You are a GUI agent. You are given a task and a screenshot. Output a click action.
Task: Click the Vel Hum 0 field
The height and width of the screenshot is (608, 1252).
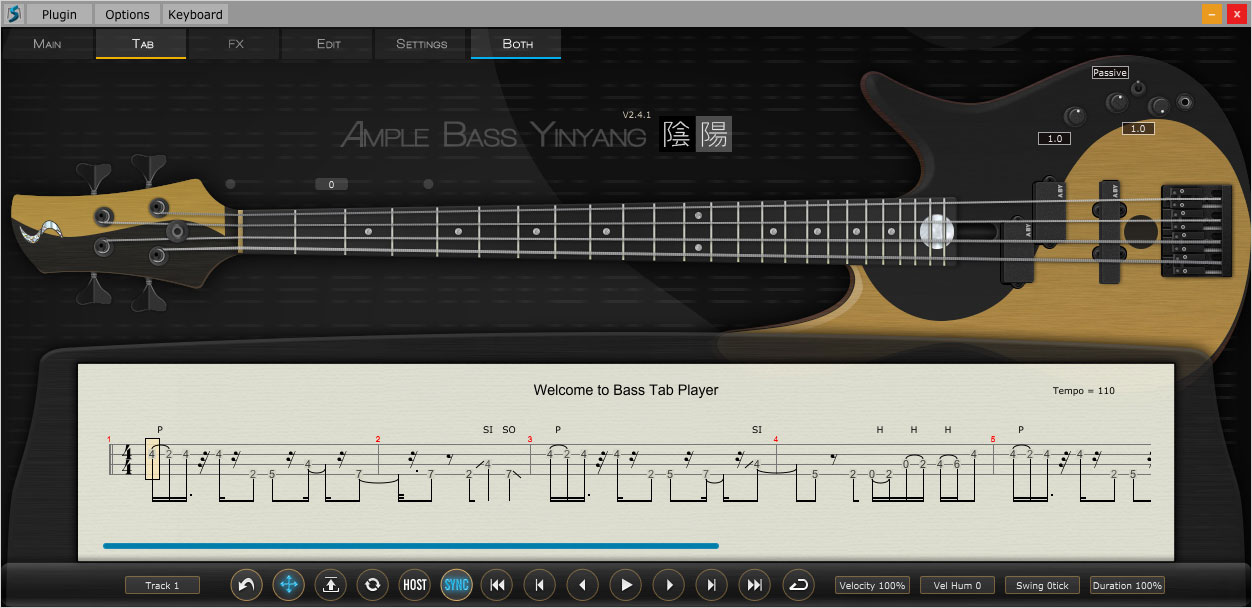(957, 586)
